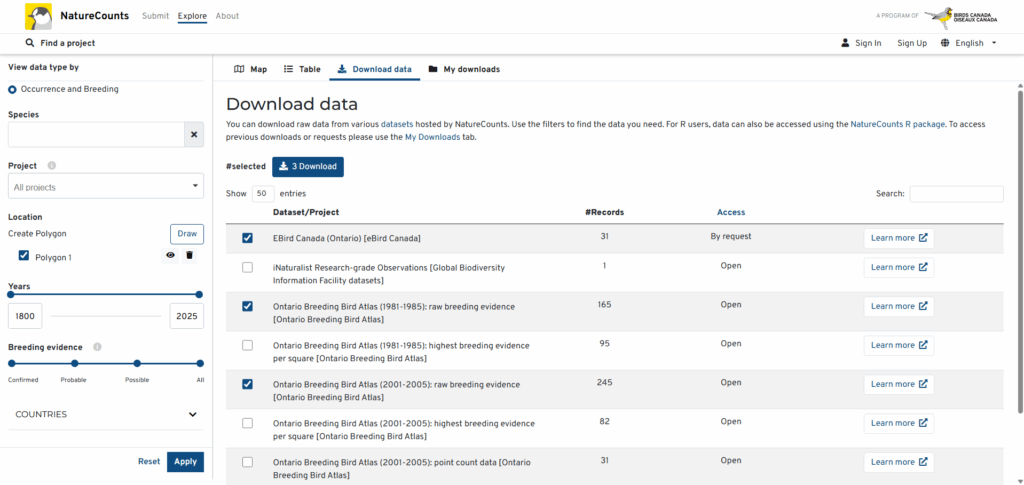Click the Years slider left handle
This screenshot has width=1024, height=485.
click(x=10, y=295)
